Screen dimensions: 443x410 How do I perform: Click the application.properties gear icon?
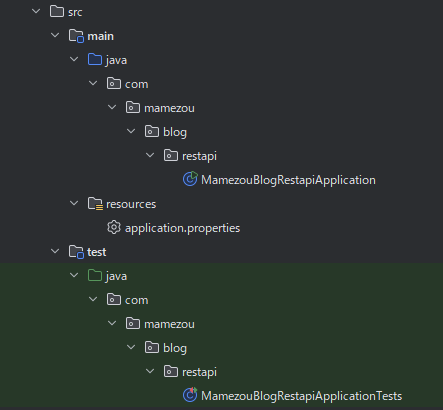coord(114,227)
